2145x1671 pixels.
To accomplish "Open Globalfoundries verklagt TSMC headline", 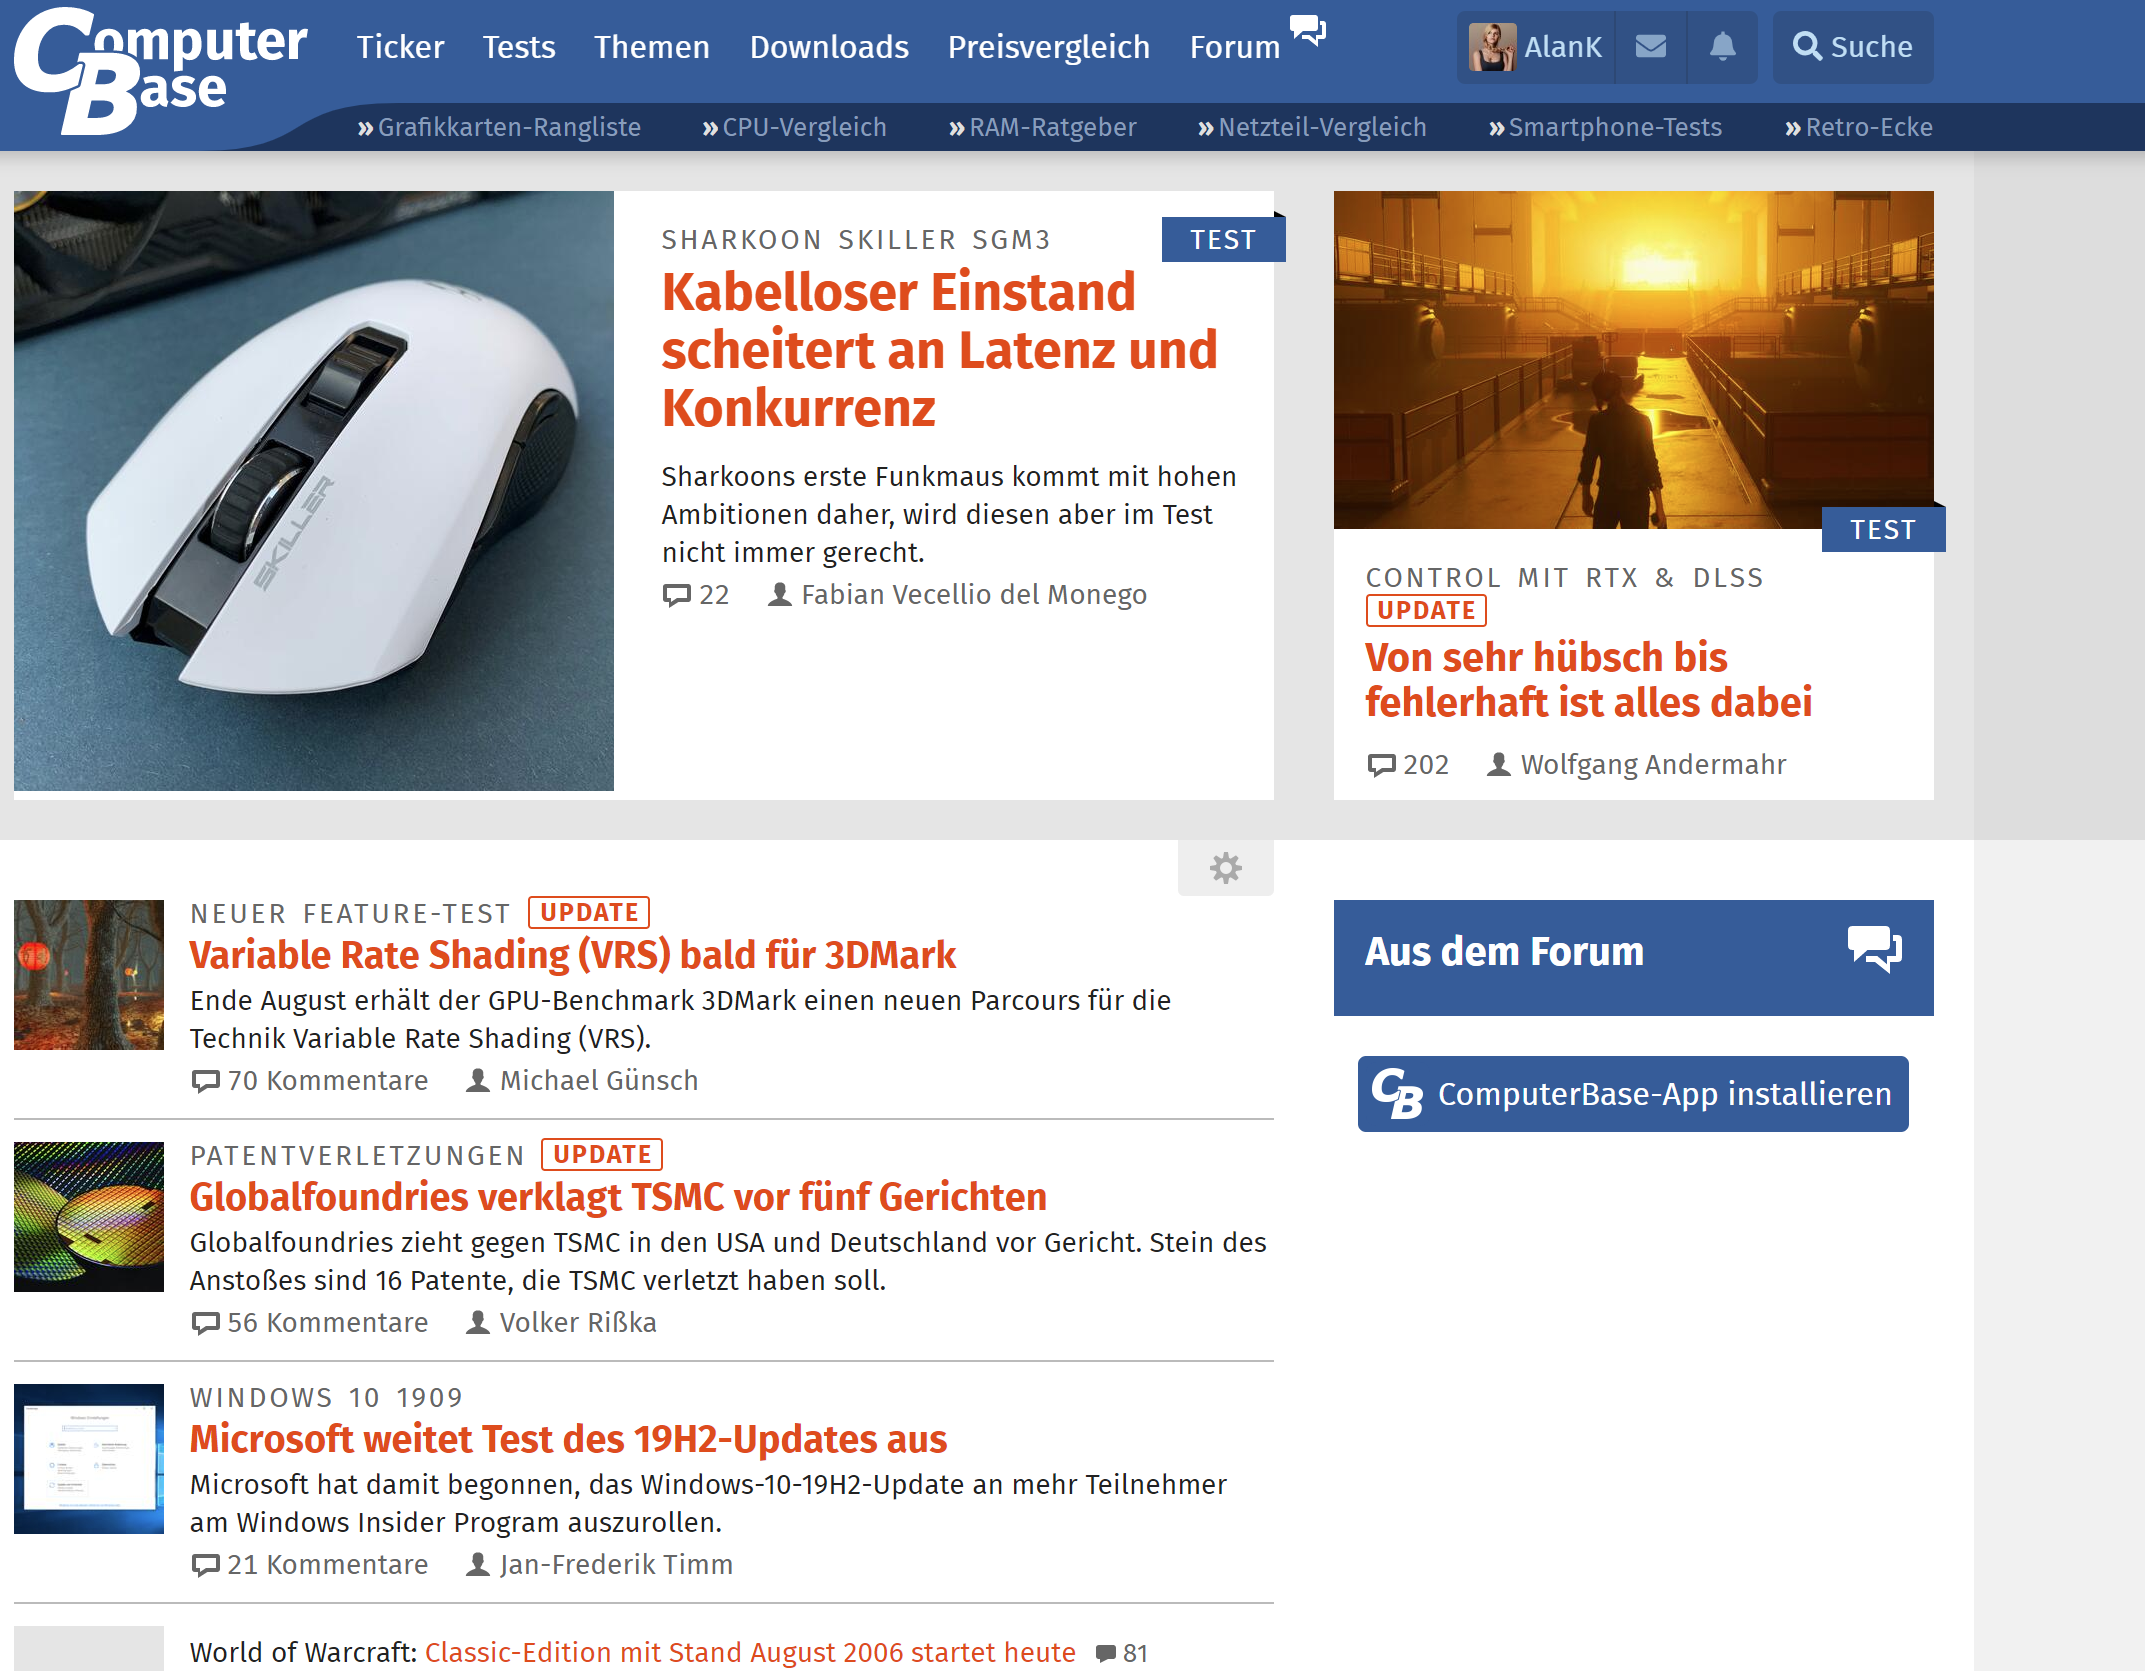I will click(x=618, y=1197).
